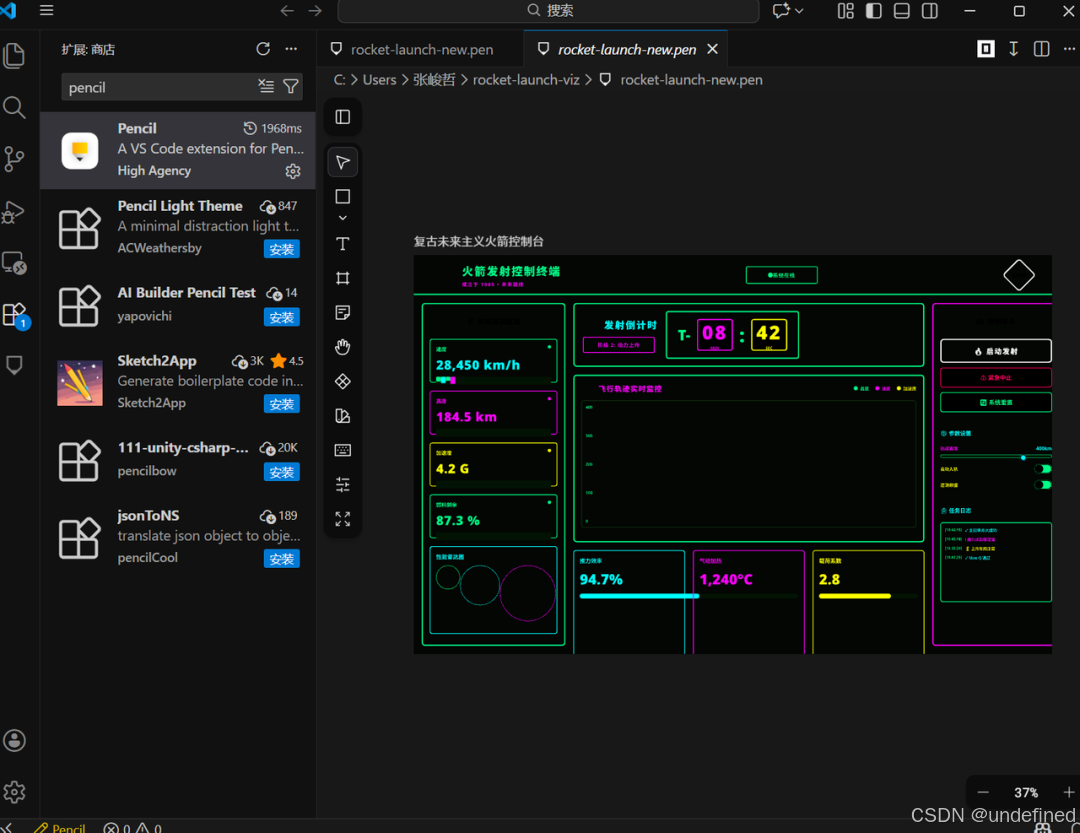Open the Search view in the activity bar
The height and width of the screenshot is (833, 1080).
[14, 107]
